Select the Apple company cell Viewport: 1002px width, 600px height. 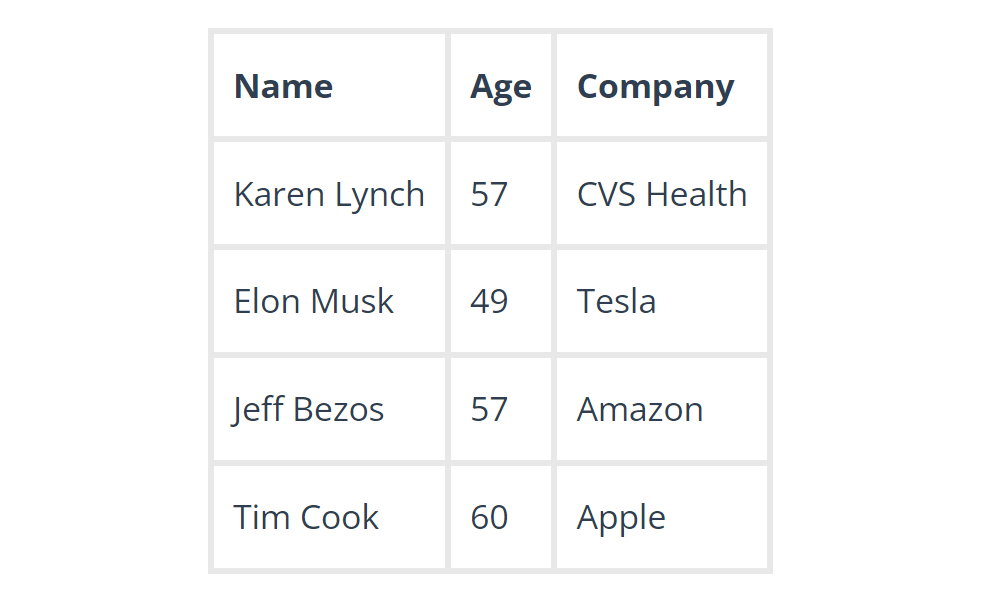621,518
